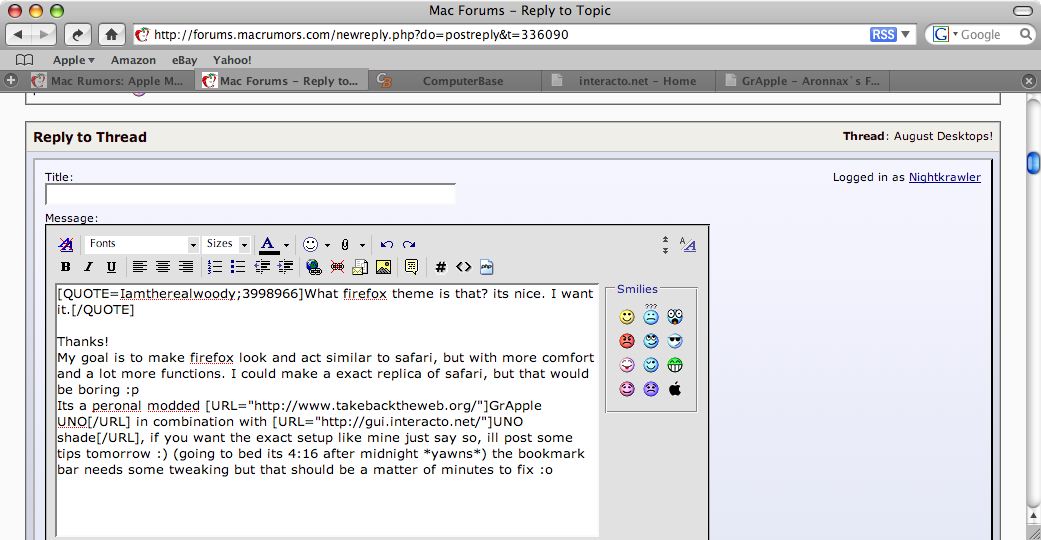This screenshot has height=540, width=1041.
Task: Reload the page
Action: coord(78,35)
